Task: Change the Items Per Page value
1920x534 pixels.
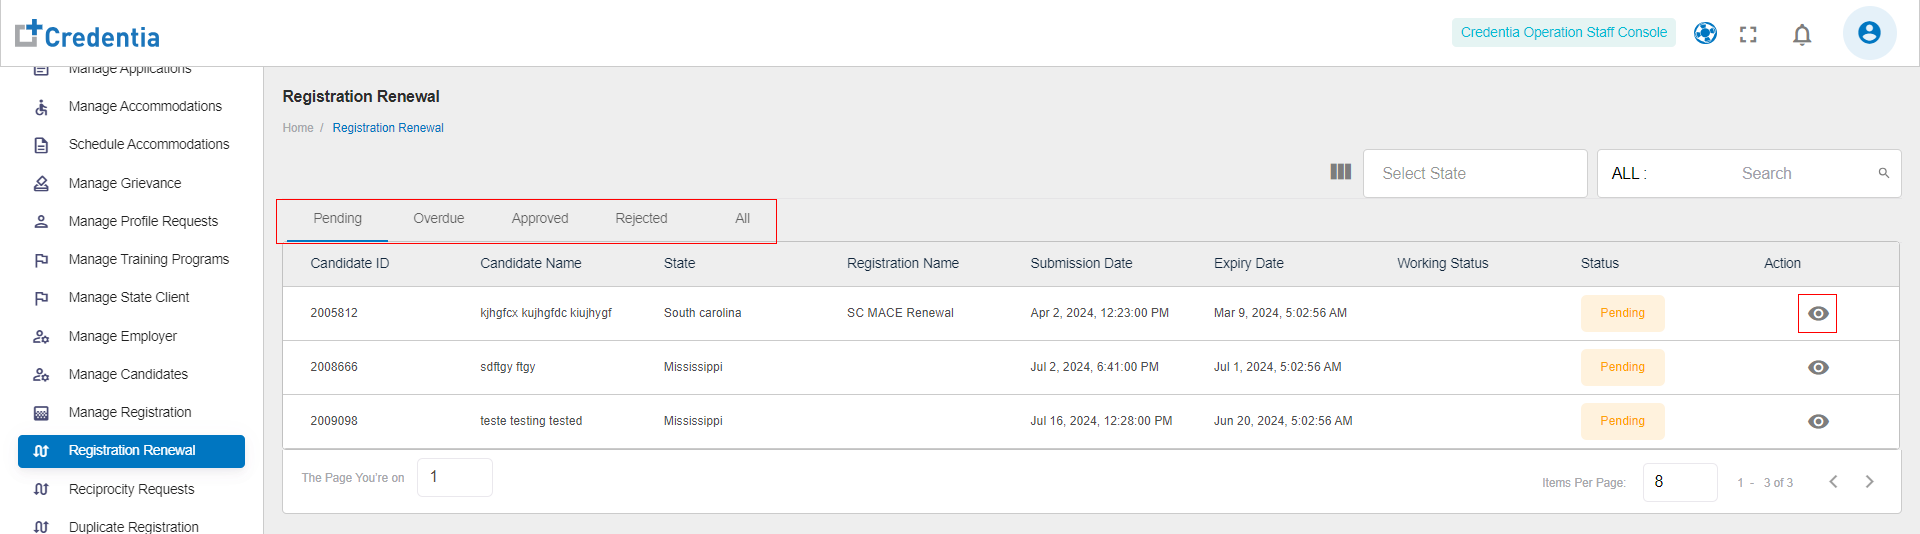Action: coord(1679,482)
